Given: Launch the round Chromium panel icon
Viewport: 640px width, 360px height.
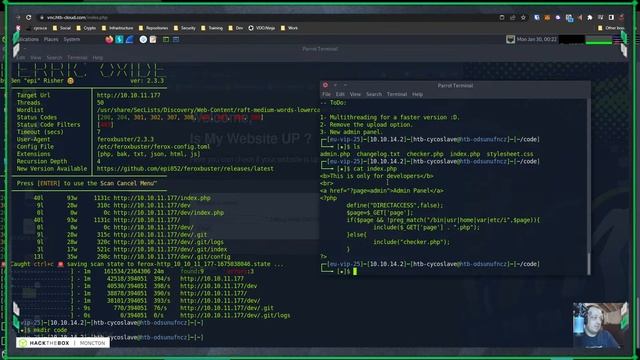Looking at the screenshot, I should click(143, 40).
